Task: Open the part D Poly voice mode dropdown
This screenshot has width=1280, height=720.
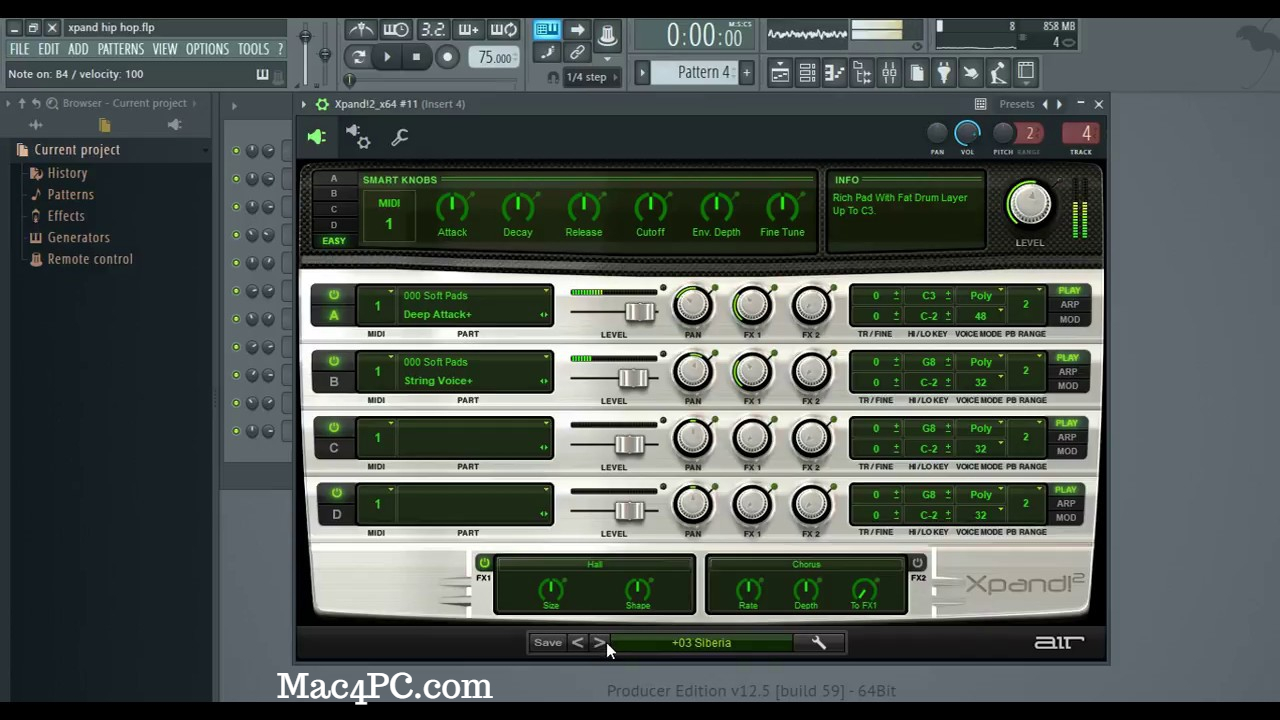Action: click(x=981, y=494)
